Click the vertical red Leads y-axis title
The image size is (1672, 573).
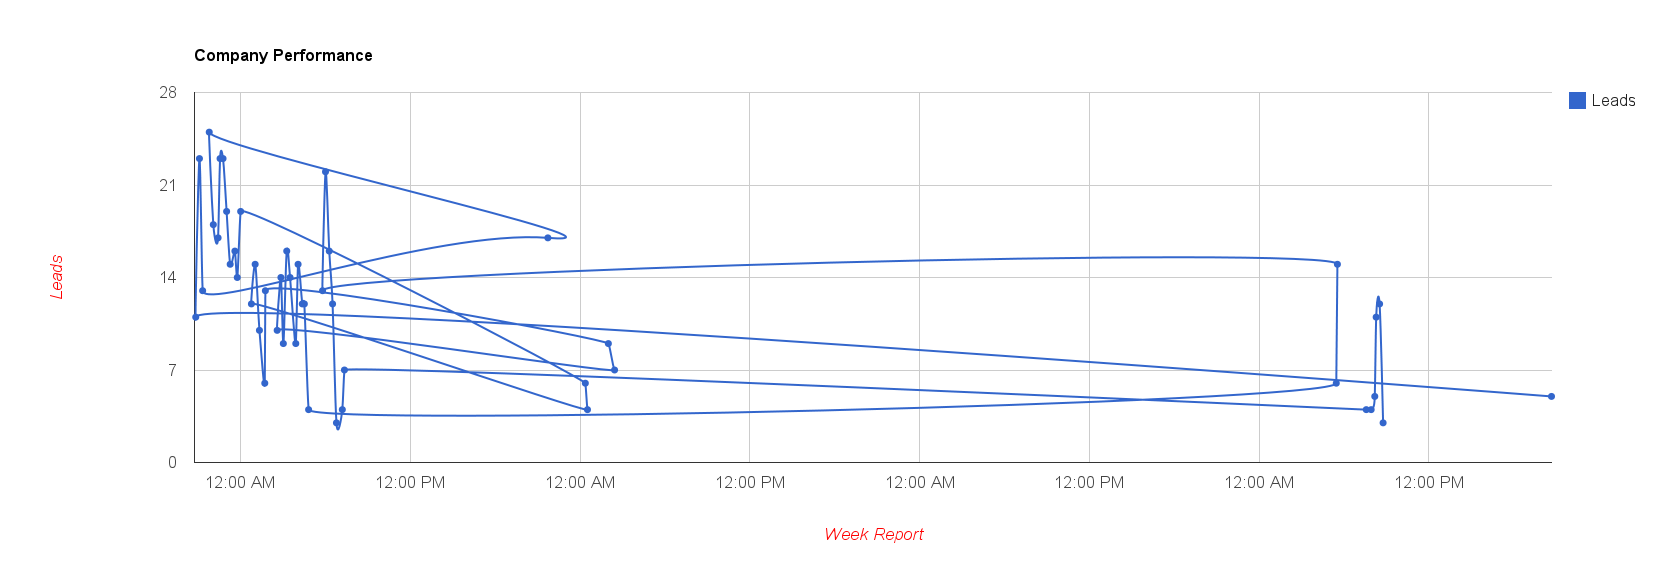[x=57, y=277]
